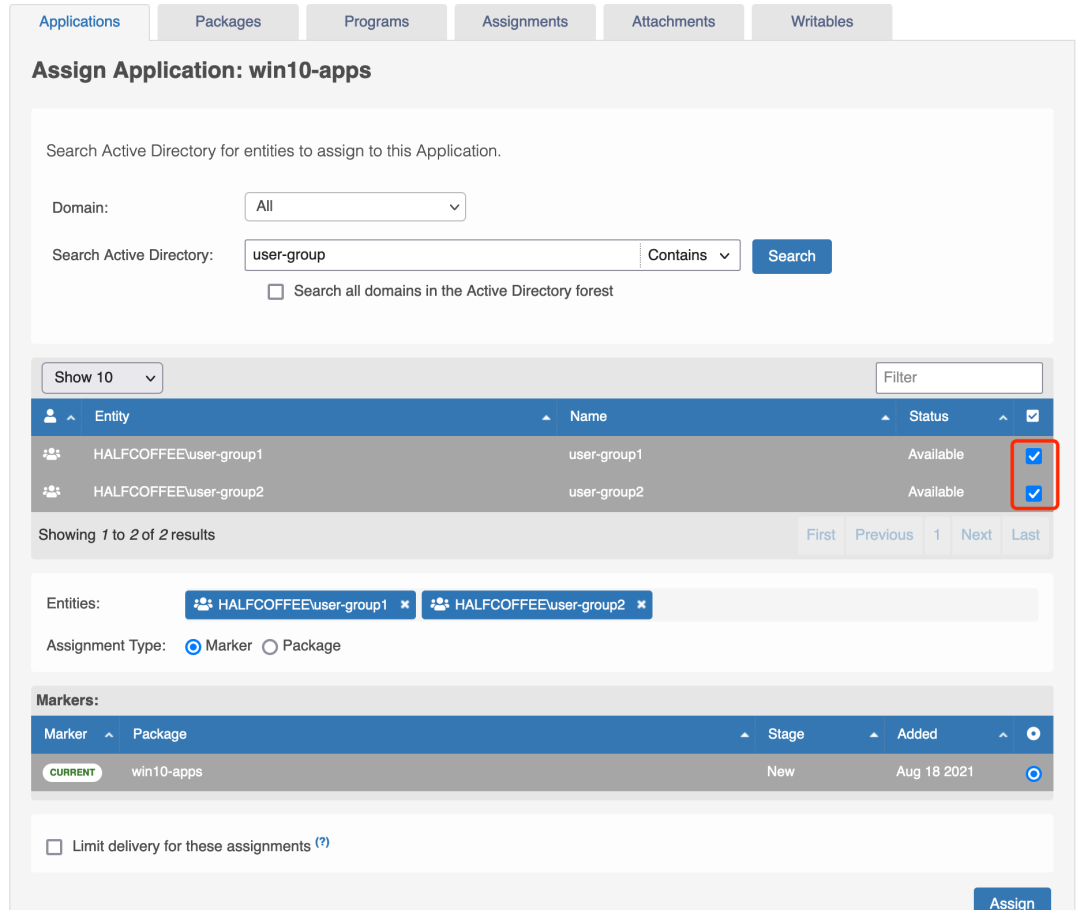1080x910 pixels.
Task: Open the Writables tab
Action: click(822, 21)
